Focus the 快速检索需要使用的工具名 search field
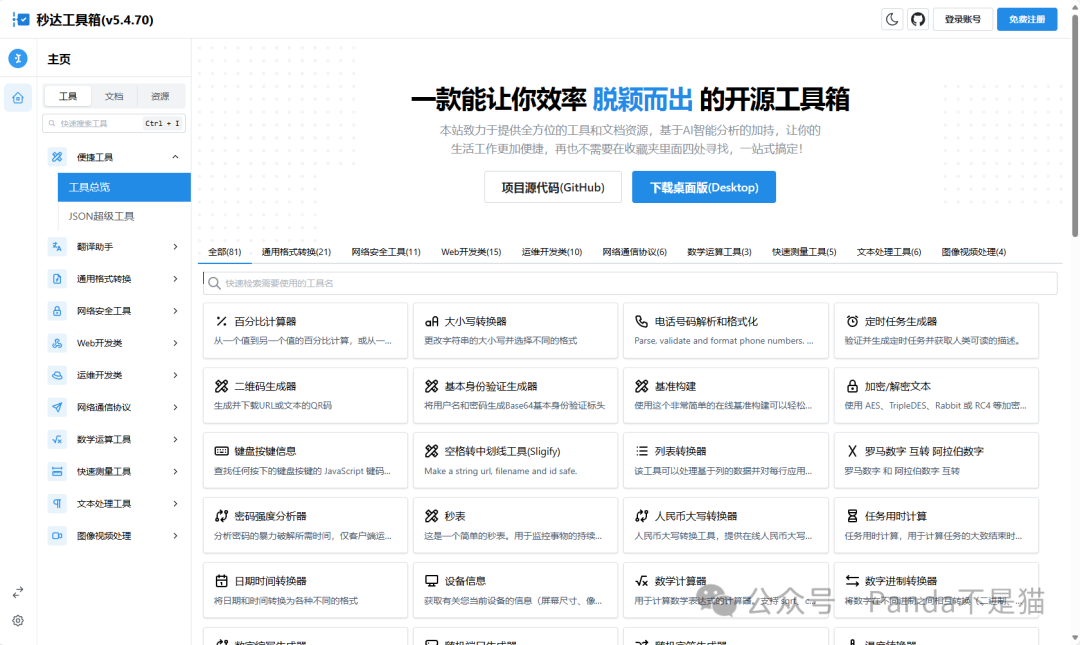The image size is (1080, 645). point(630,283)
